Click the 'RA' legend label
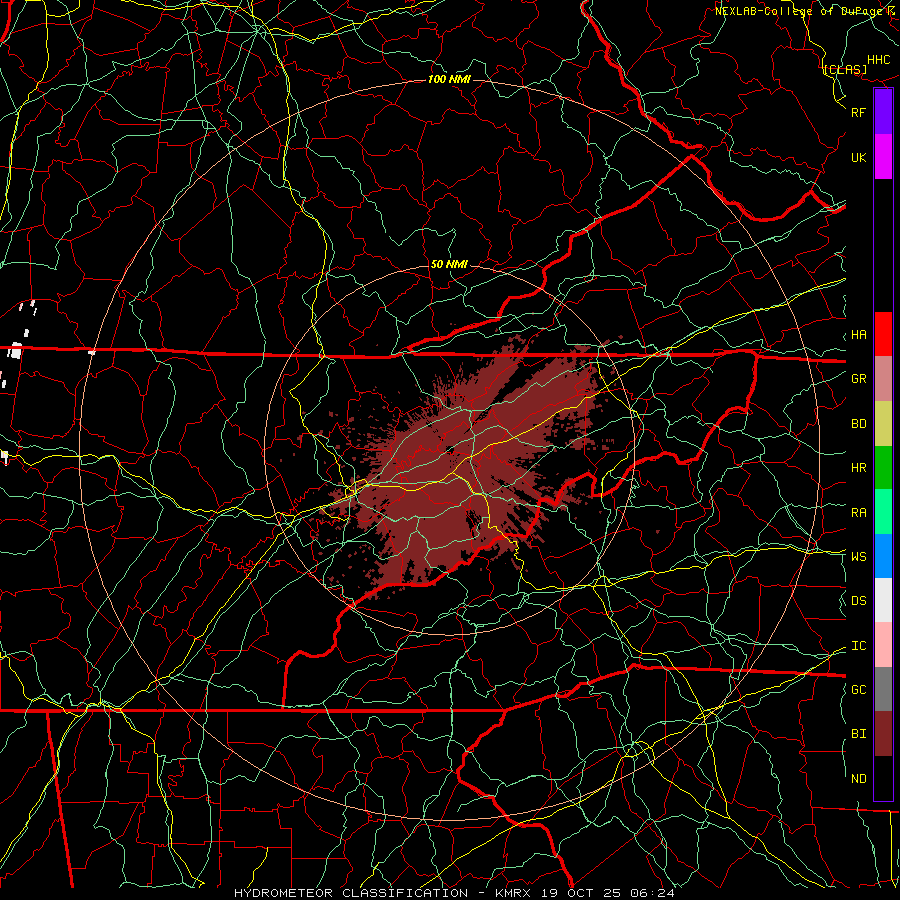The image size is (900, 900). [x=859, y=513]
